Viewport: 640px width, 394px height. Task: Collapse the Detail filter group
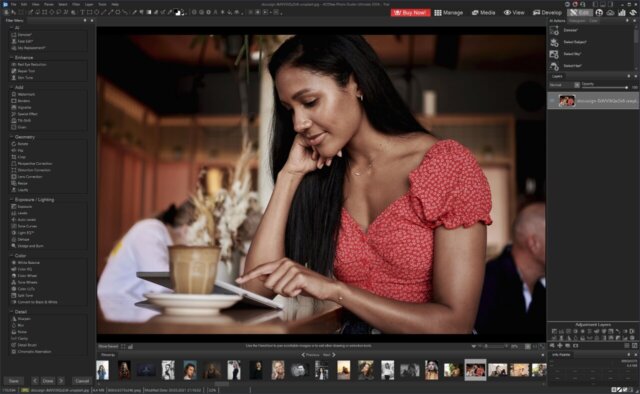click(11, 312)
